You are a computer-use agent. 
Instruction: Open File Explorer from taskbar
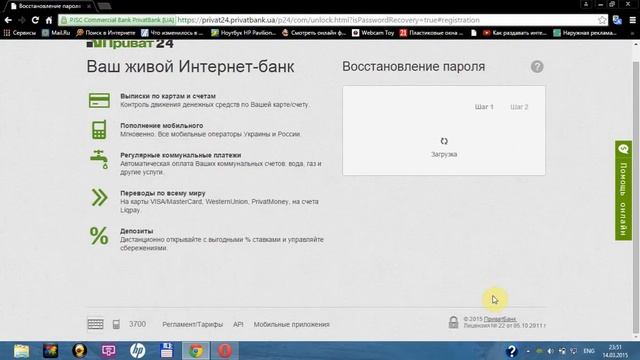point(21,351)
